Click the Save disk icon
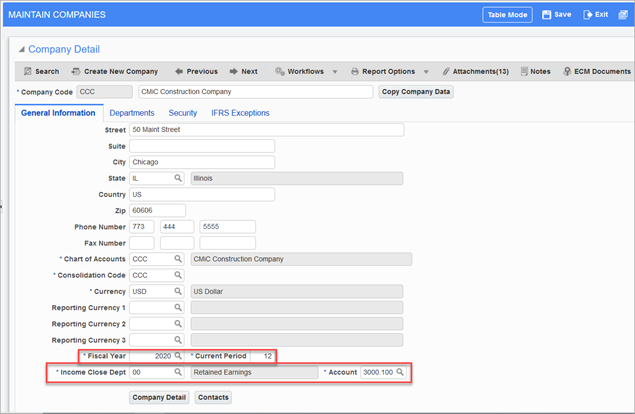The image size is (635, 414). [546, 15]
